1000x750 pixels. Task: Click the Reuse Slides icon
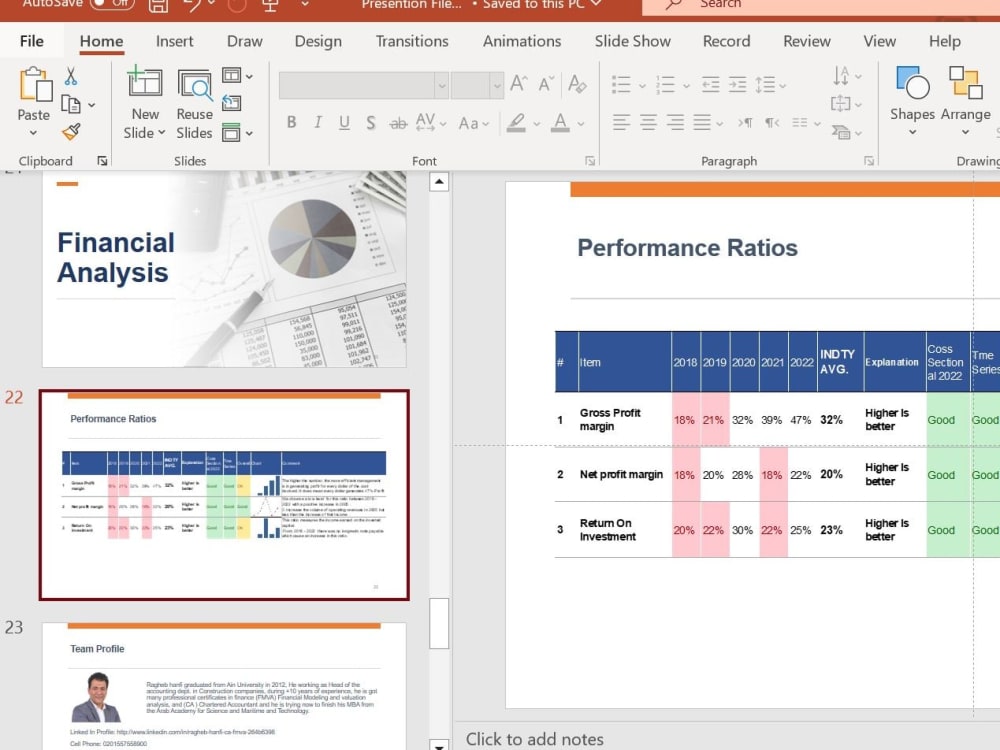pos(194,84)
